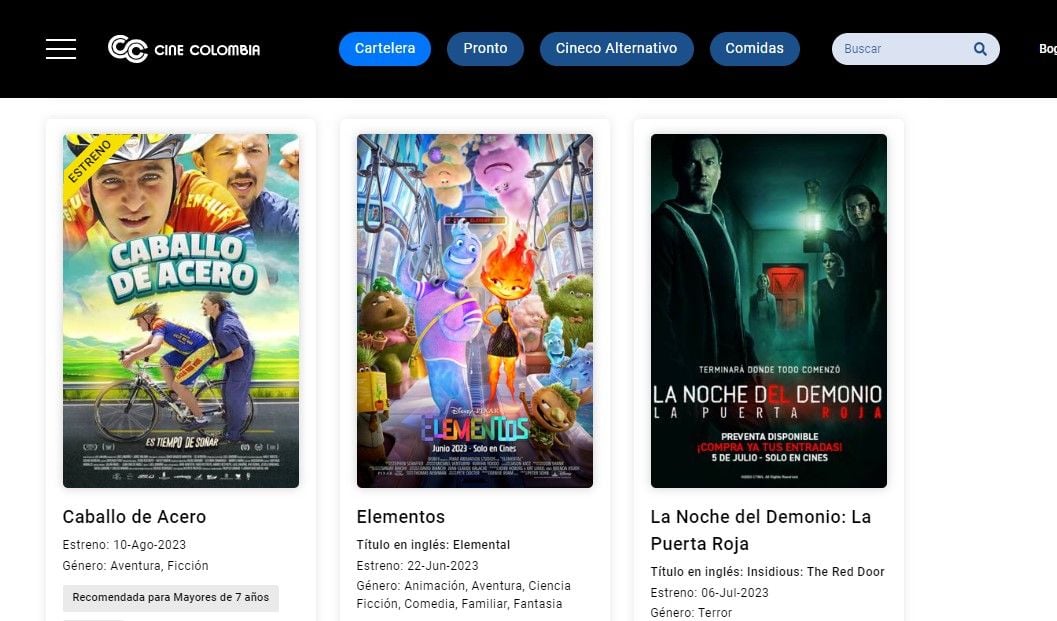Image resolution: width=1057 pixels, height=621 pixels.
Task: Open the Cineco Alternativo page
Action: (x=616, y=47)
